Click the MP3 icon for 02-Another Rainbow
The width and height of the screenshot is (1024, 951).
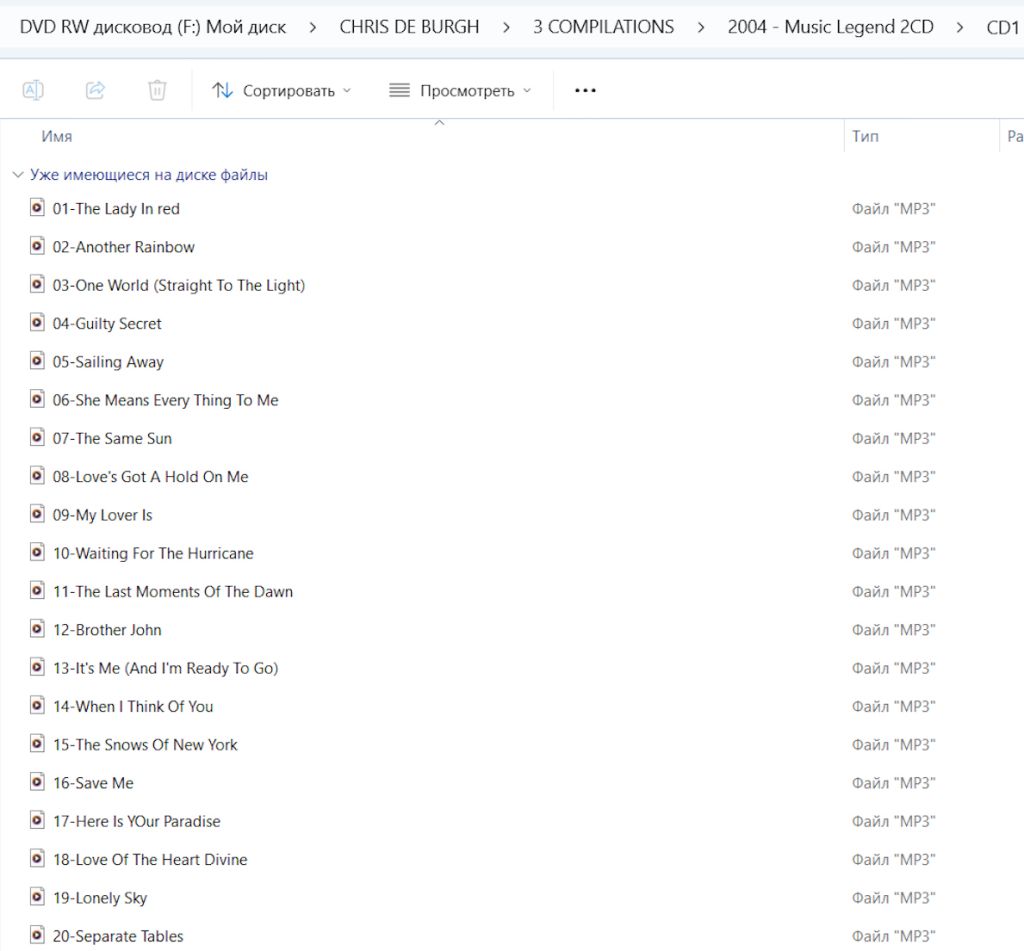pos(37,246)
